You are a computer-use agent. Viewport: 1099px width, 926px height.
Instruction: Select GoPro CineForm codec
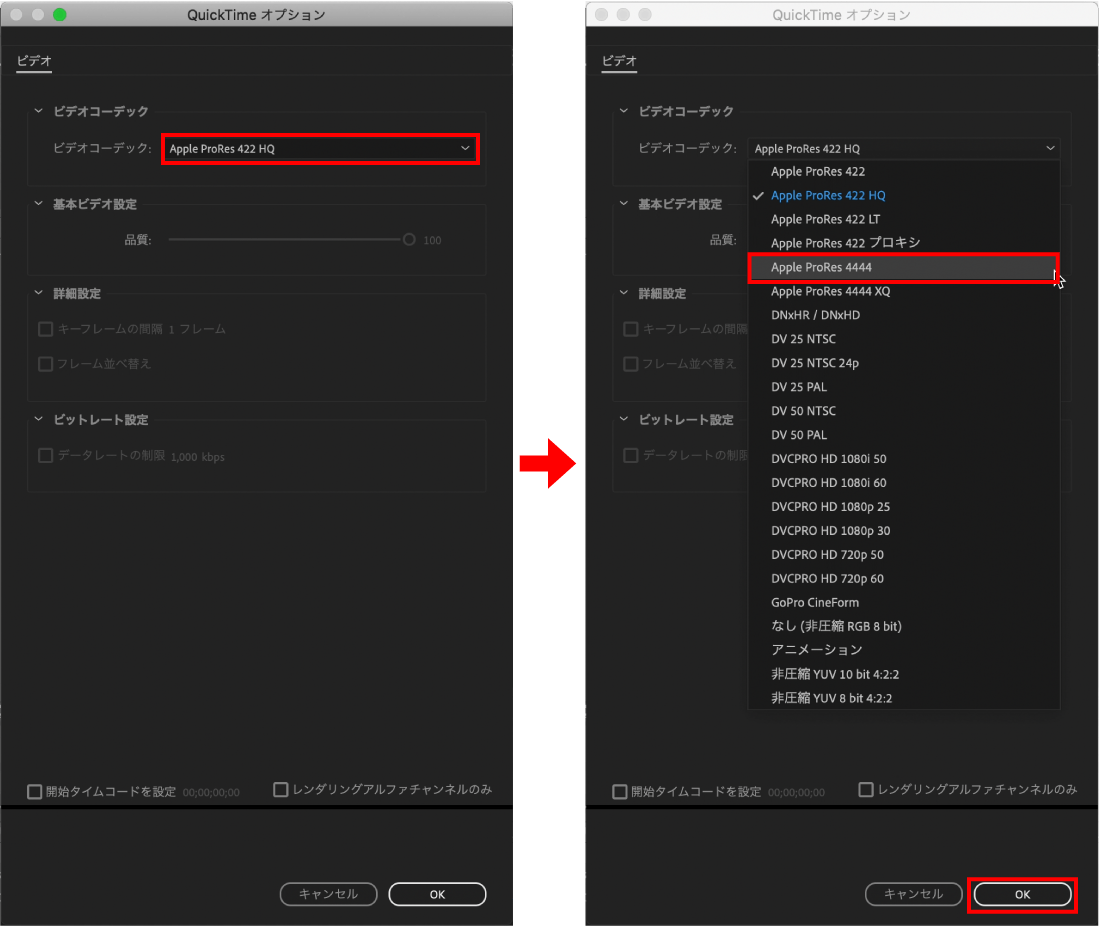pyautogui.click(x=903, y=602)
